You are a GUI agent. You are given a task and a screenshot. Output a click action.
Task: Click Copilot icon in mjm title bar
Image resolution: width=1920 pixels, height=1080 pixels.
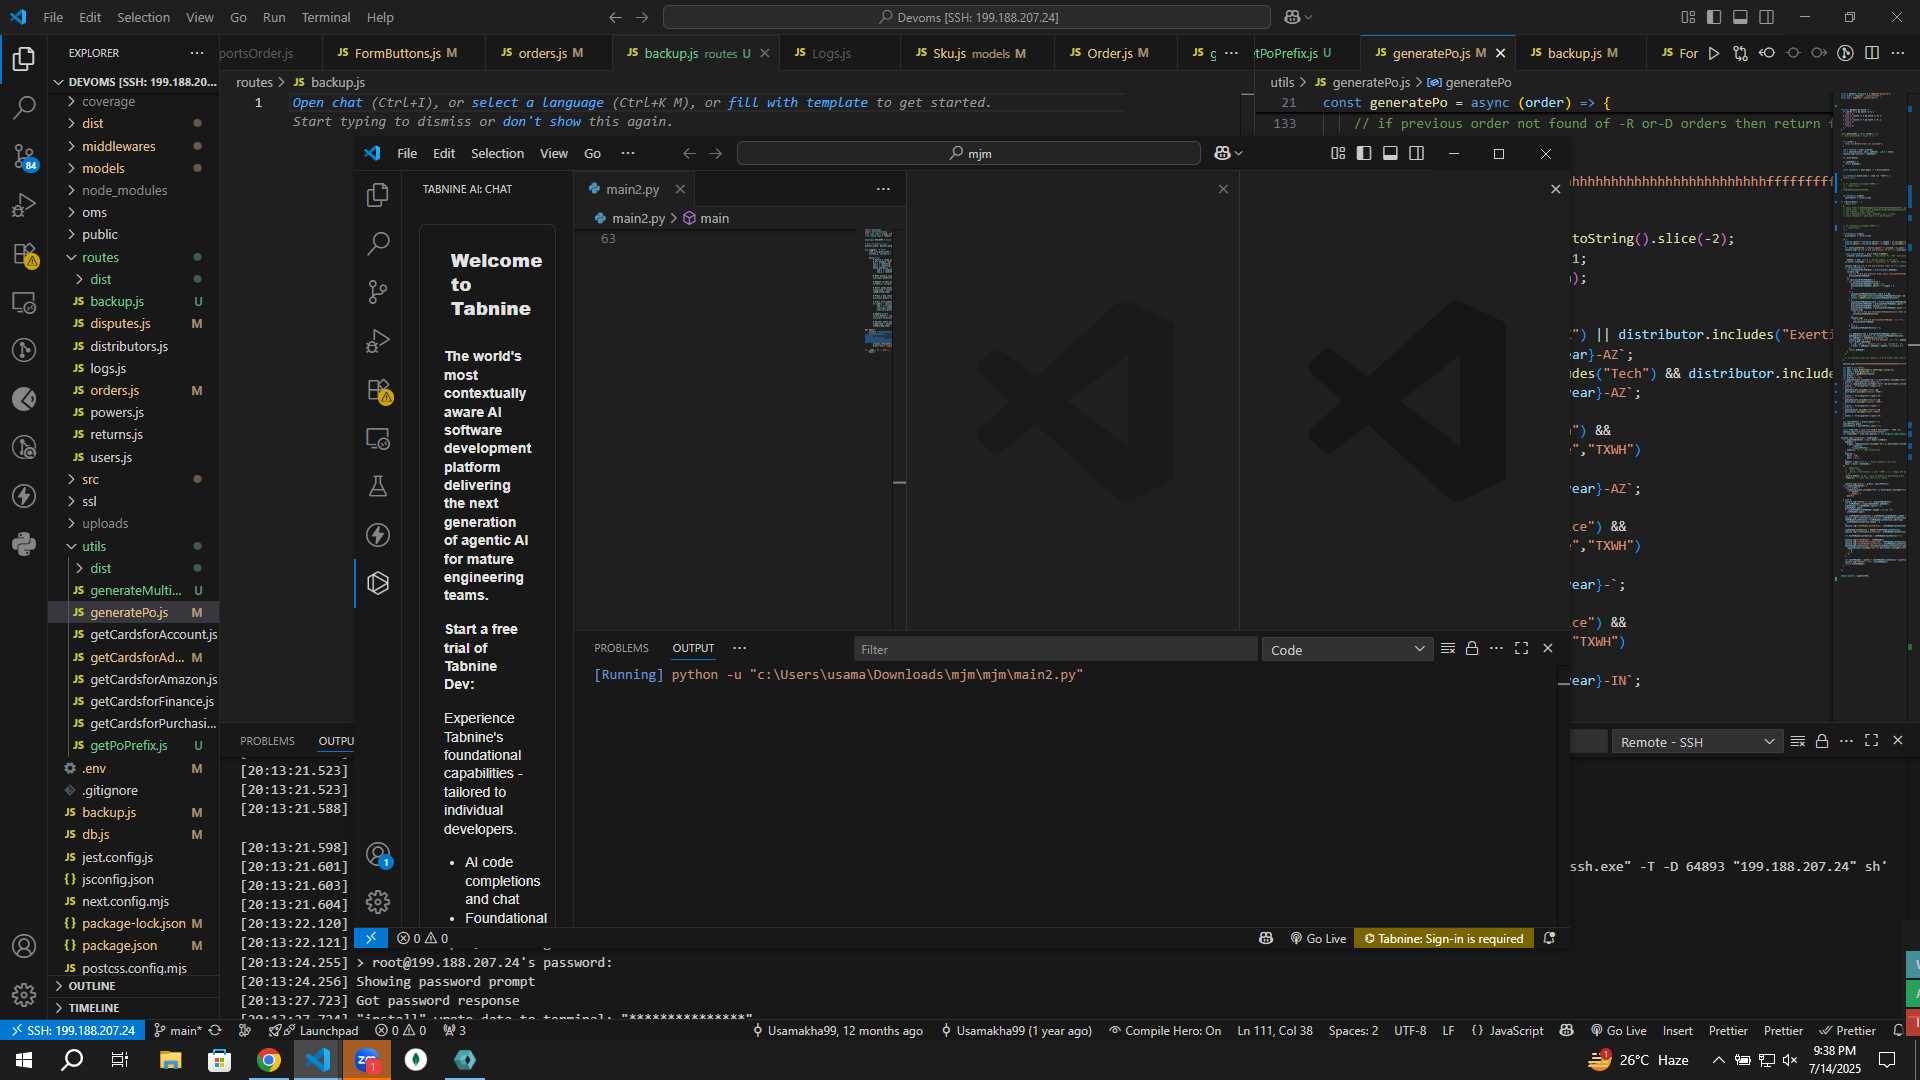pyautogui.click(x=1222, y=153)
